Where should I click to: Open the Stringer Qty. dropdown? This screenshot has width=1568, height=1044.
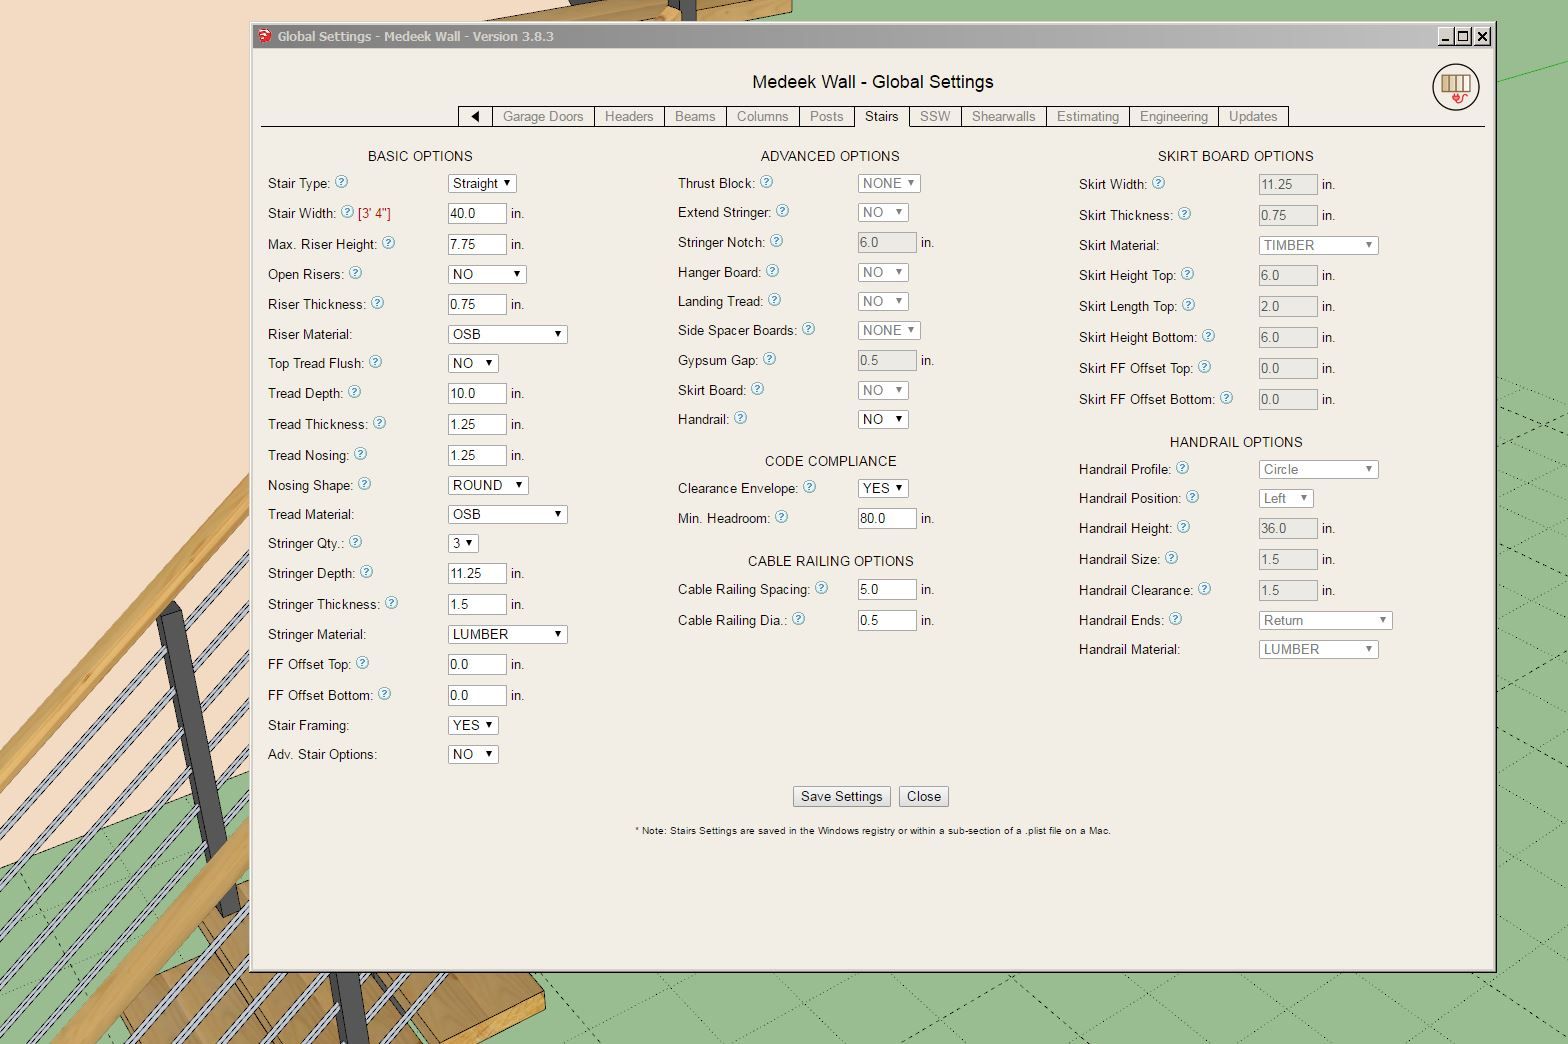coord(463,543)
